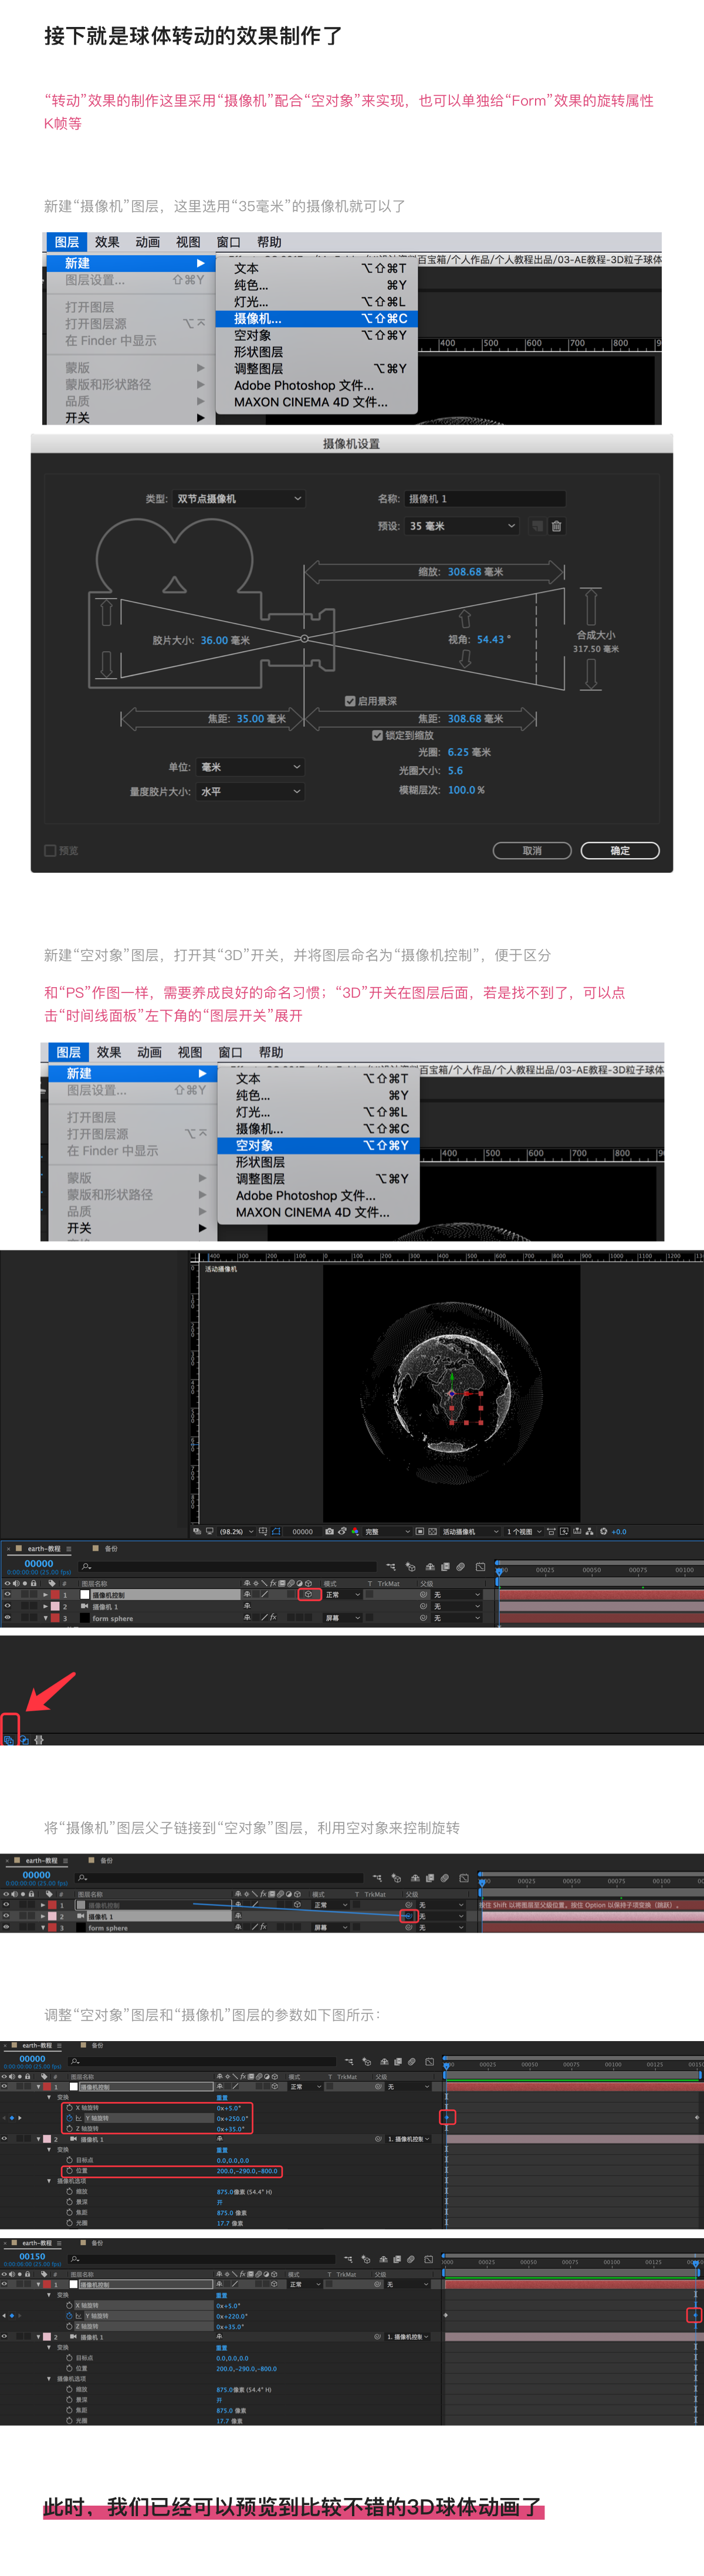Click the red-boxed parent pick whip for 摄像机 1
The height and width of the screenshot is (2576, 704).
[x=408, y=1916]
